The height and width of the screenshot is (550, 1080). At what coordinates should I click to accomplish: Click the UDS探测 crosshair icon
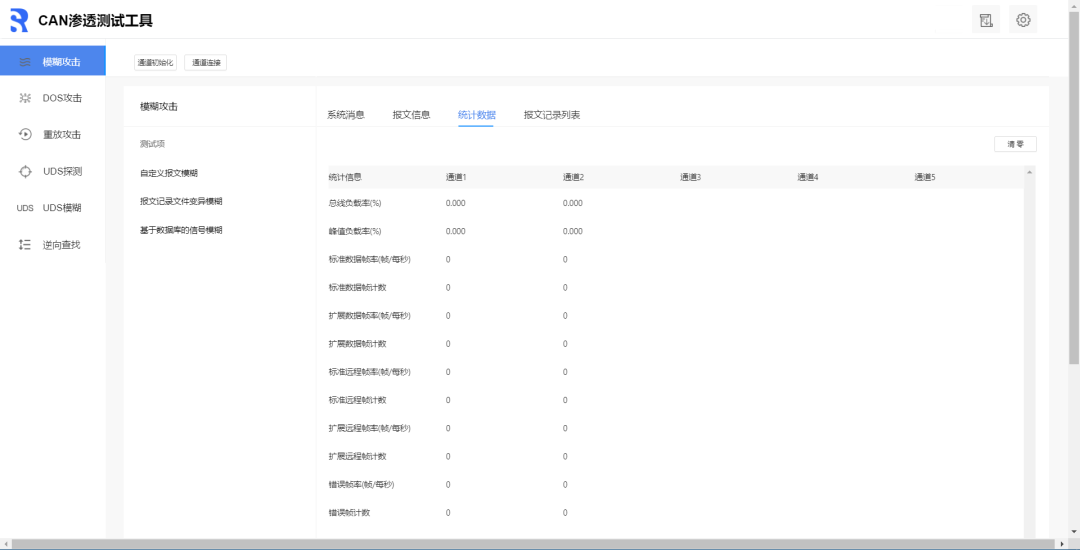25,171
